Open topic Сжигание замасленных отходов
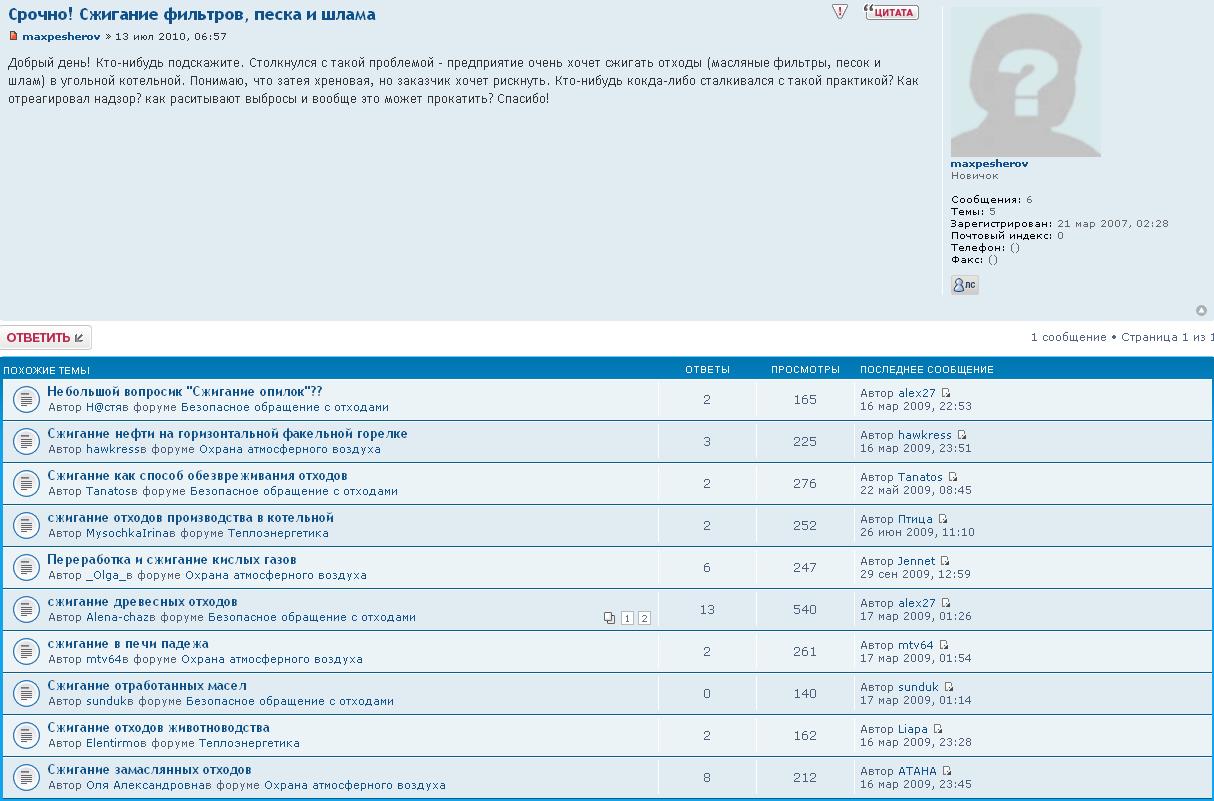The image size is (1214, 801). pos(149,770)
